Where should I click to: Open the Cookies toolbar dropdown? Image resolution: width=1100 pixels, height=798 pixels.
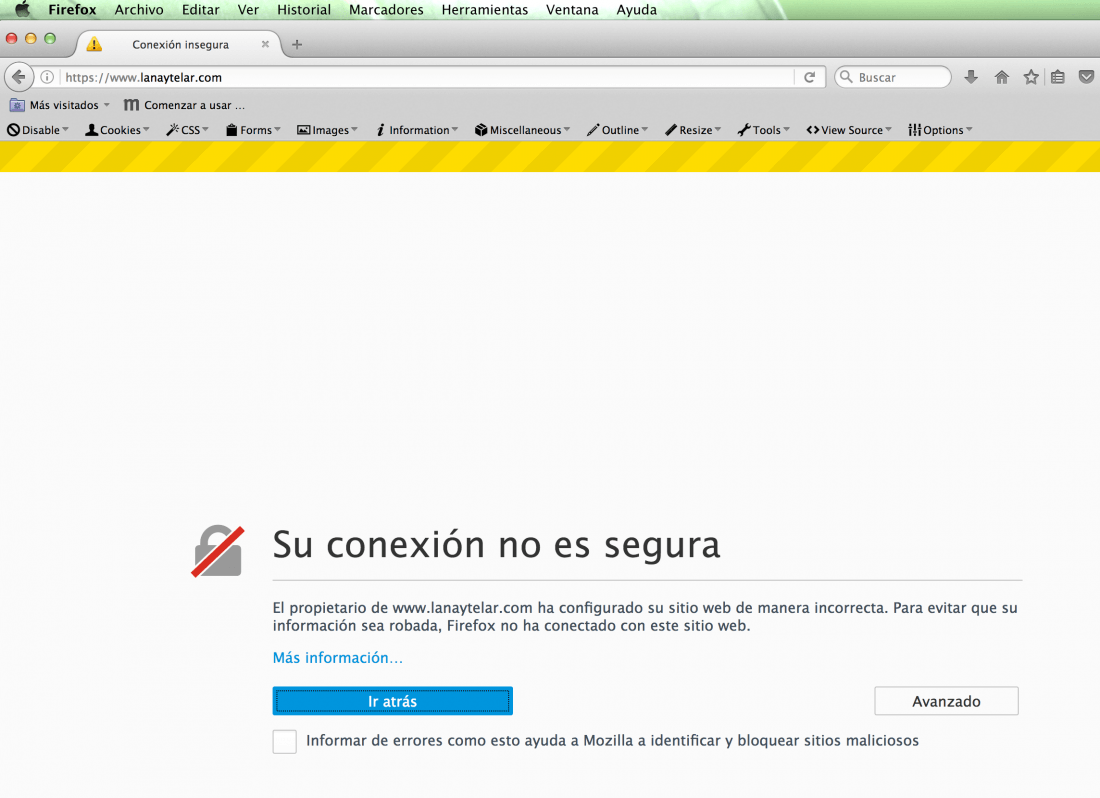(117, 130)
